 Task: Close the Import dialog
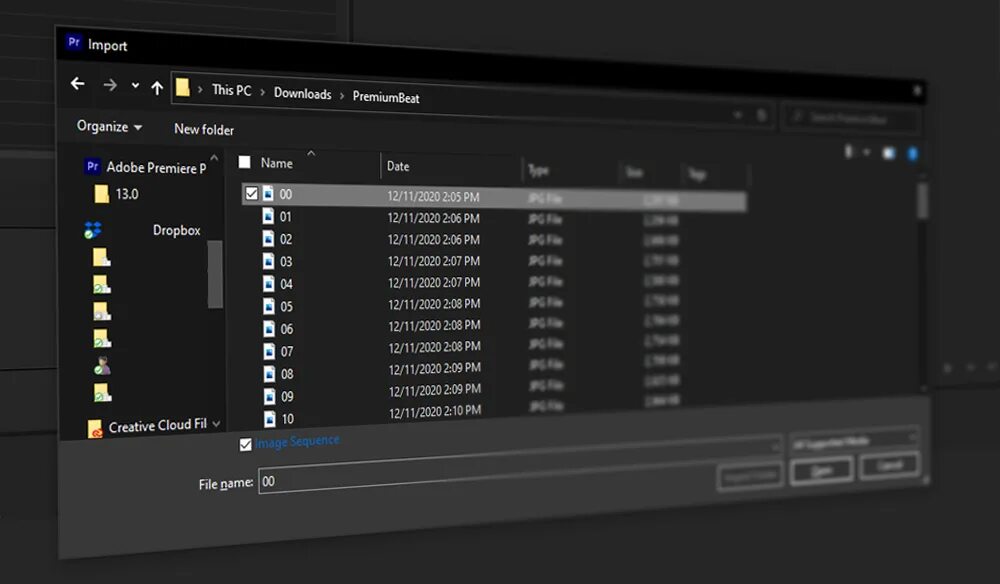(917, 91)
